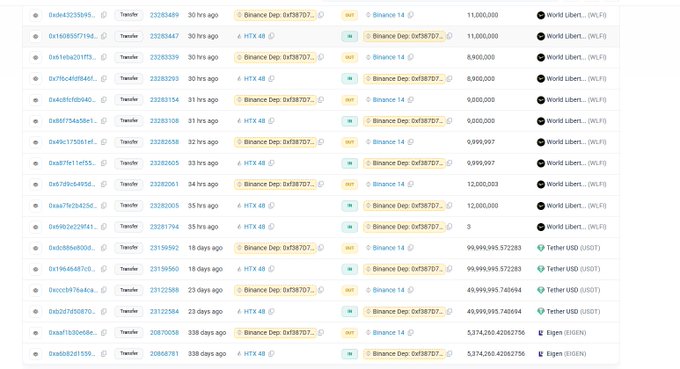The height and width of the screenshot is (369, 680).
Task: Open block 23122584 link
Action: (x=164, y=311)
